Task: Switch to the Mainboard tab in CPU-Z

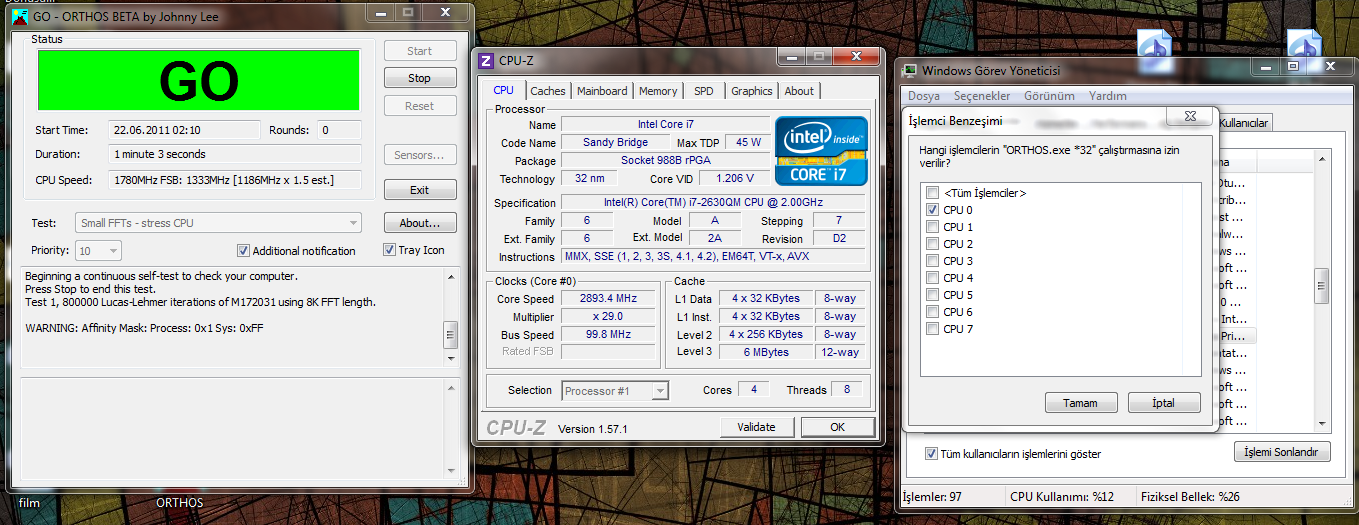Action: tap(602, 91)
